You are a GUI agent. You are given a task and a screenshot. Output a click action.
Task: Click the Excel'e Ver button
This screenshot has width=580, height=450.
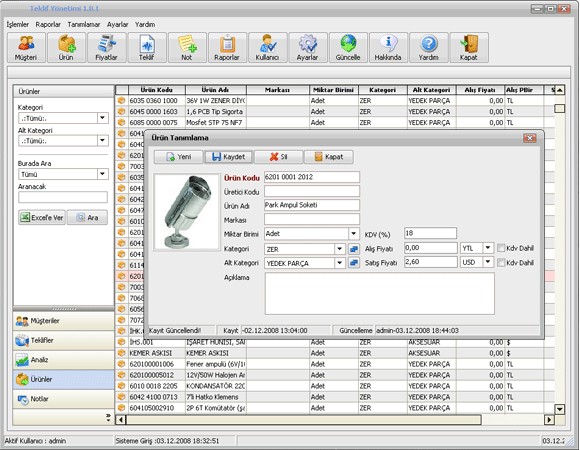tap(42, 217)
